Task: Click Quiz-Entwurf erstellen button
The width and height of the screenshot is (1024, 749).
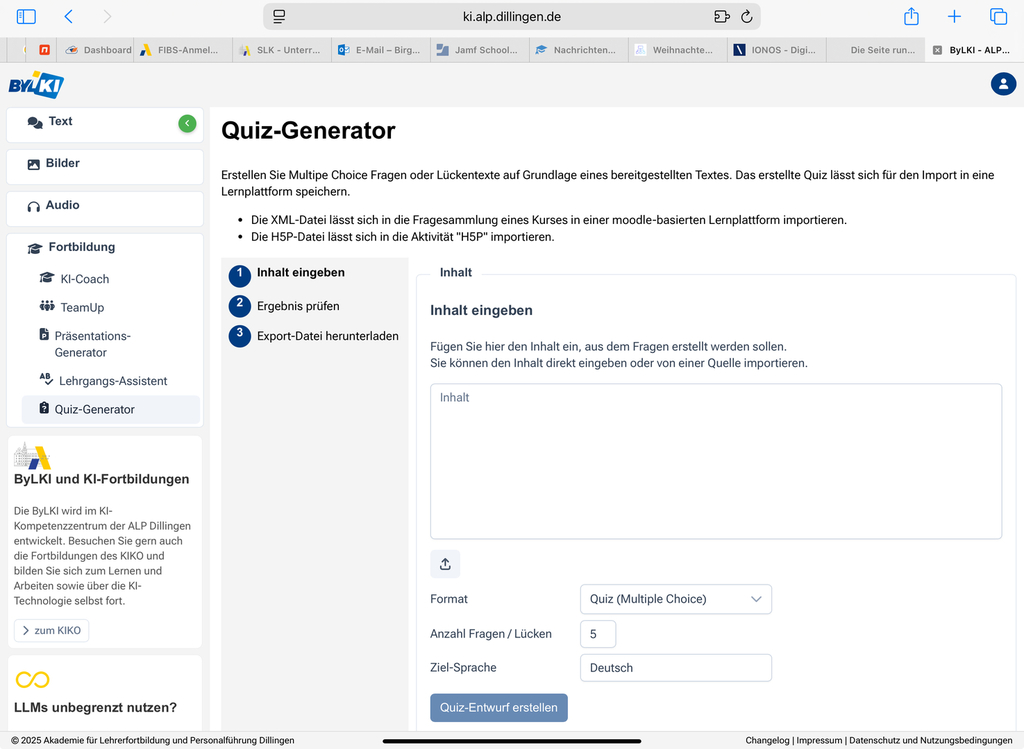Action: click(x=499, y=707)
